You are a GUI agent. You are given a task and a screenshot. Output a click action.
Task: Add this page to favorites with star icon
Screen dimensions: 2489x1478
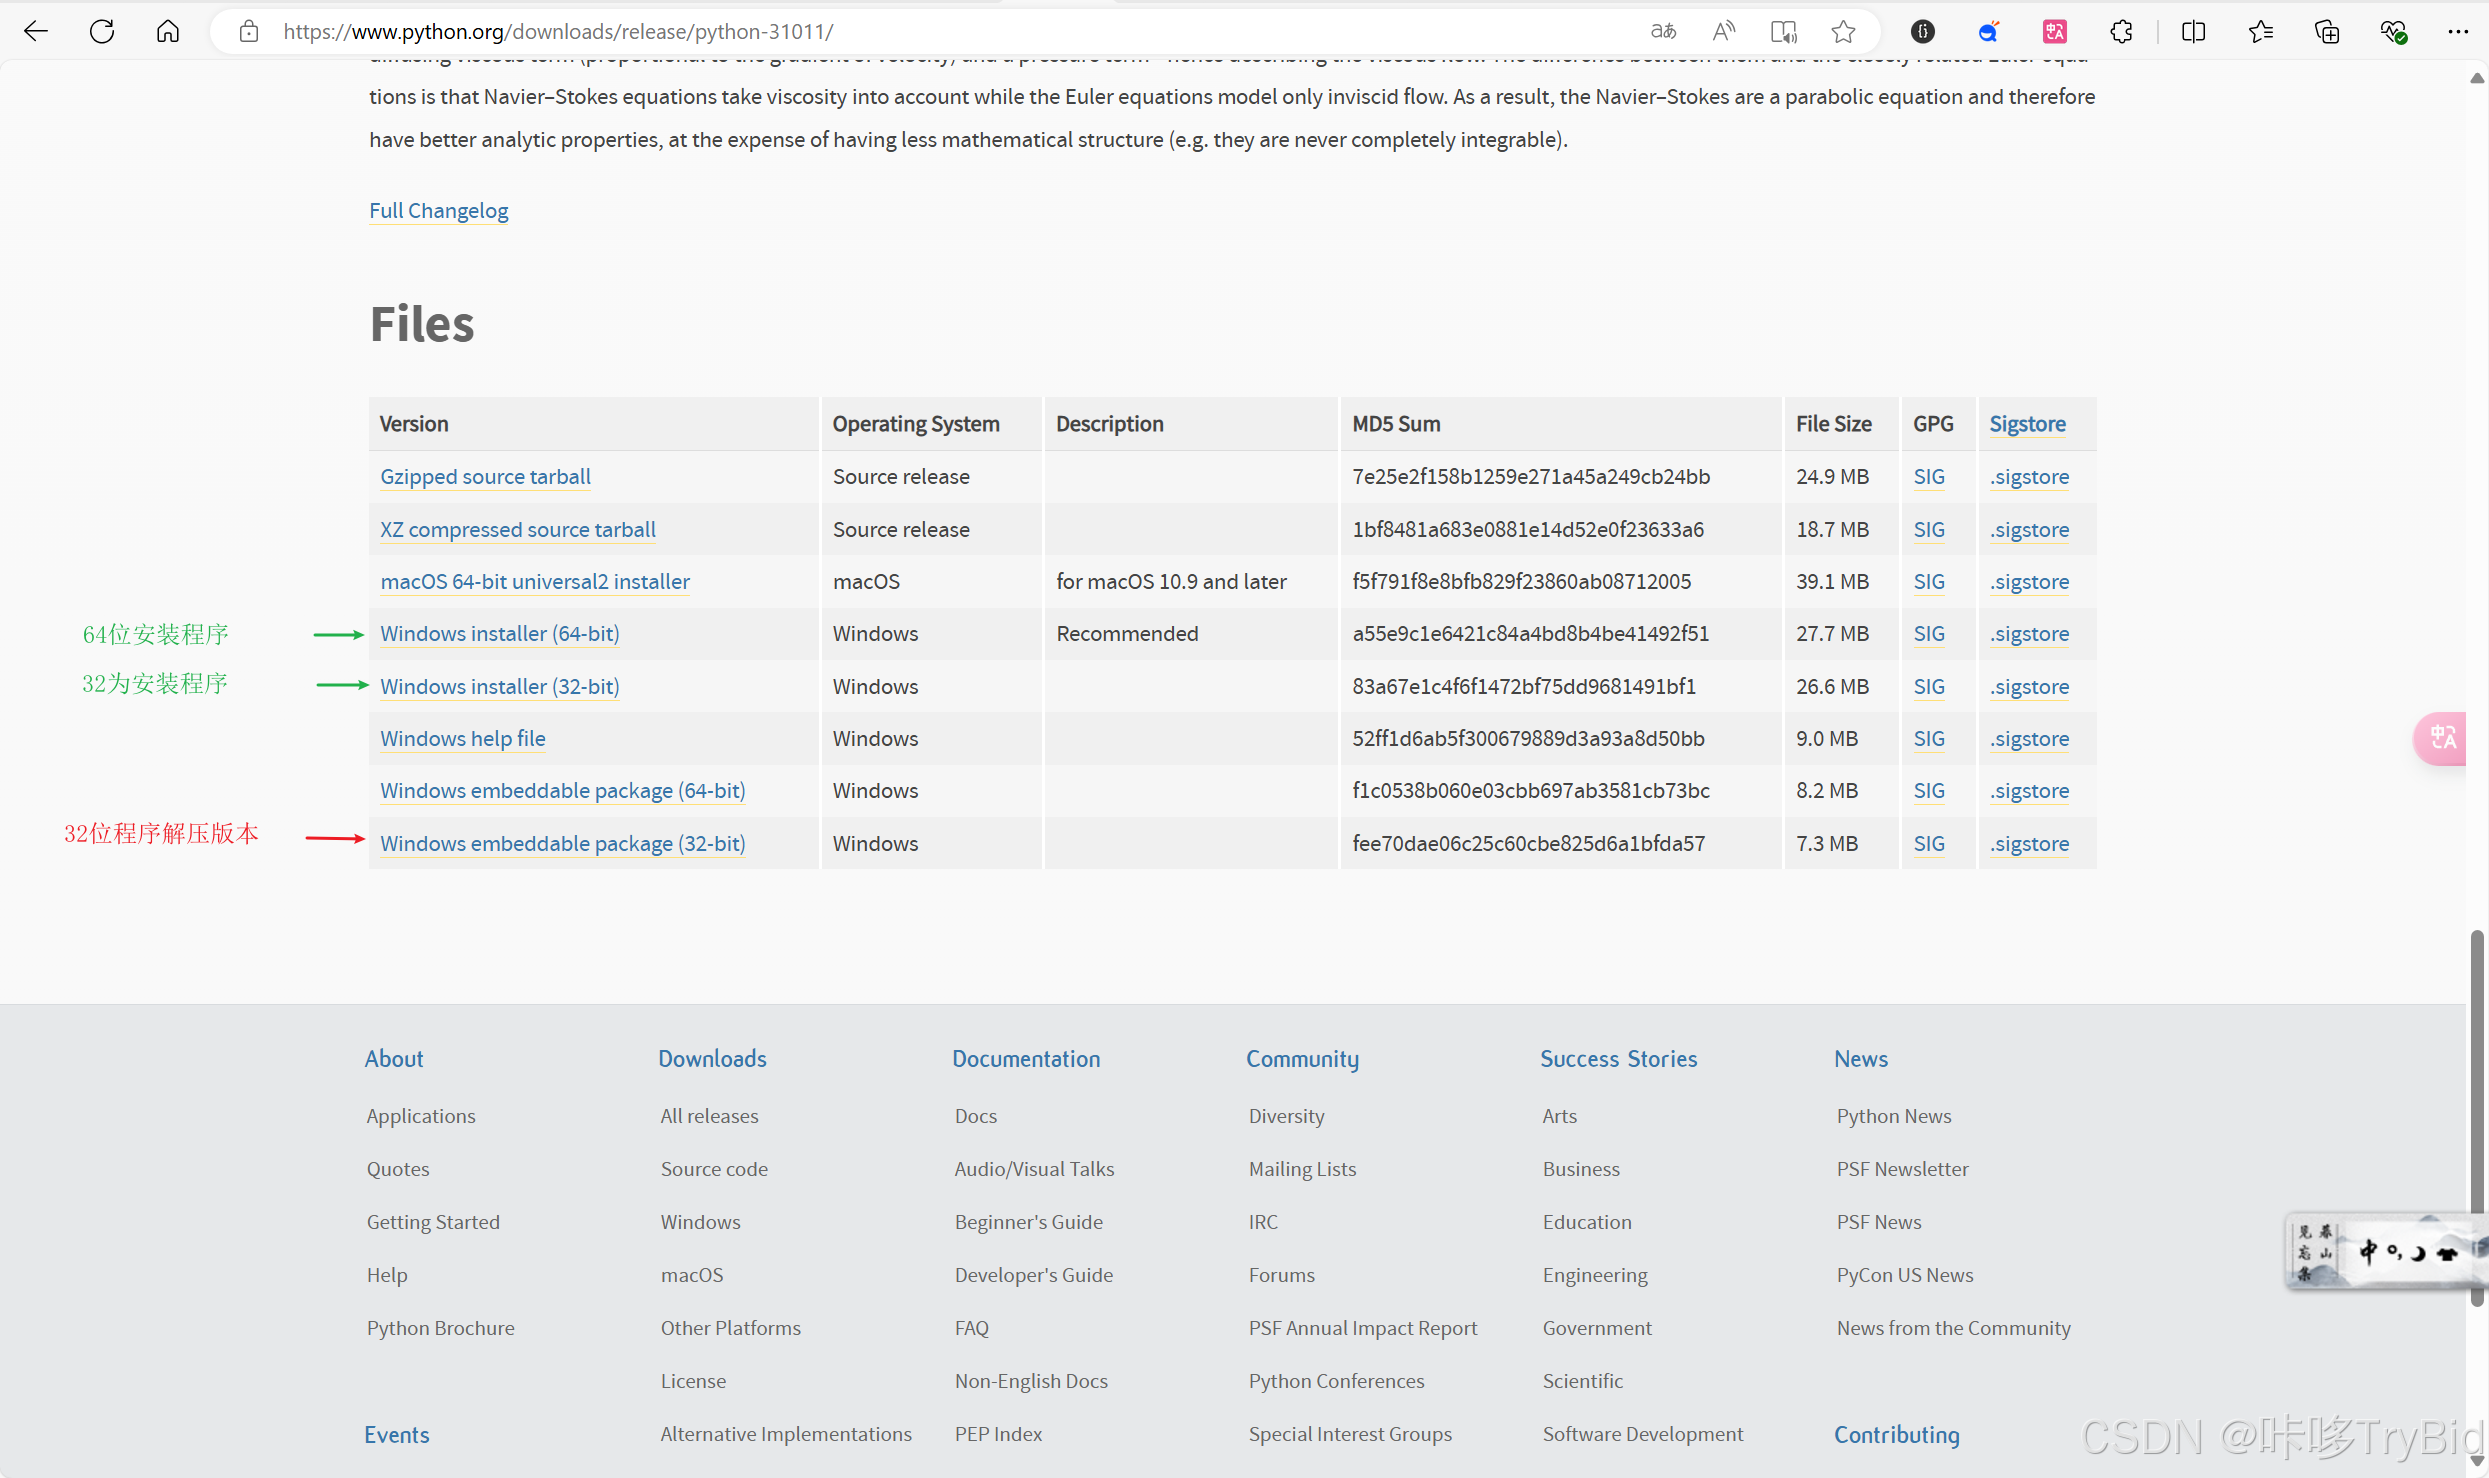[1843, 31]
